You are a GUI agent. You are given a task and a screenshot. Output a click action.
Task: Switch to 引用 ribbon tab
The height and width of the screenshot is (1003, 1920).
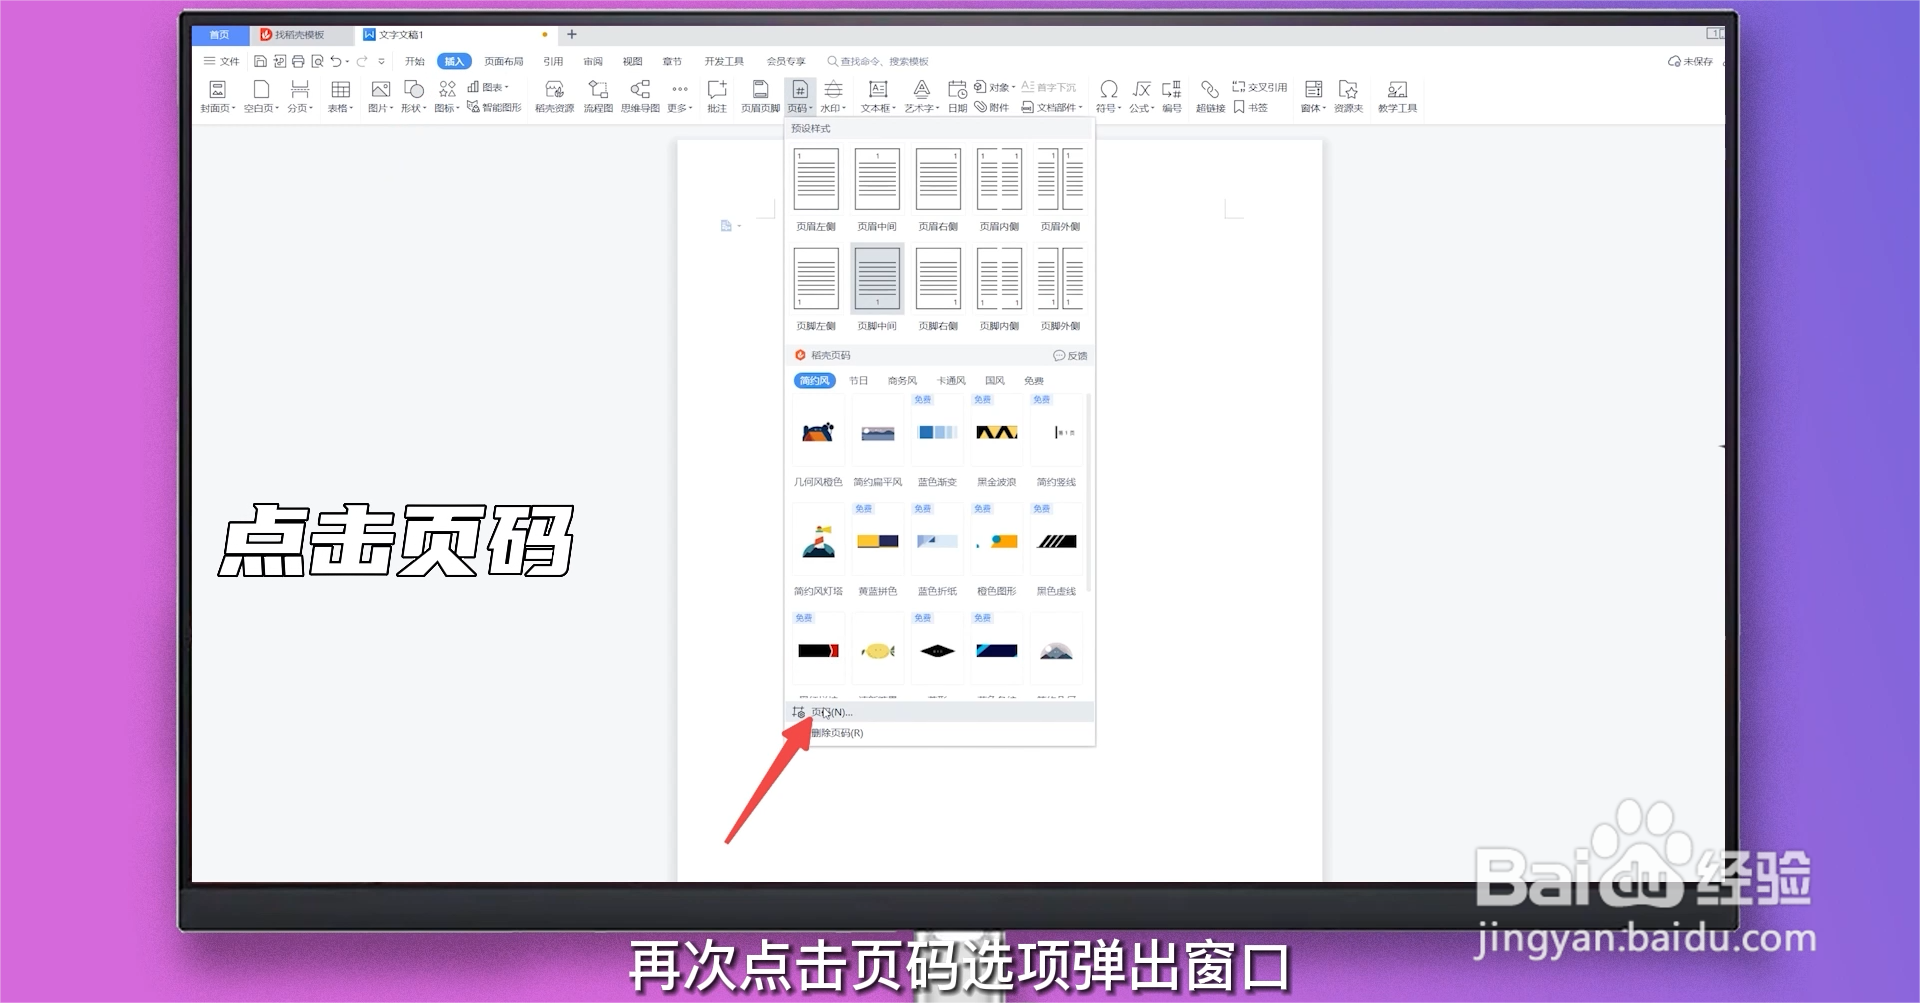click(553, 62)
